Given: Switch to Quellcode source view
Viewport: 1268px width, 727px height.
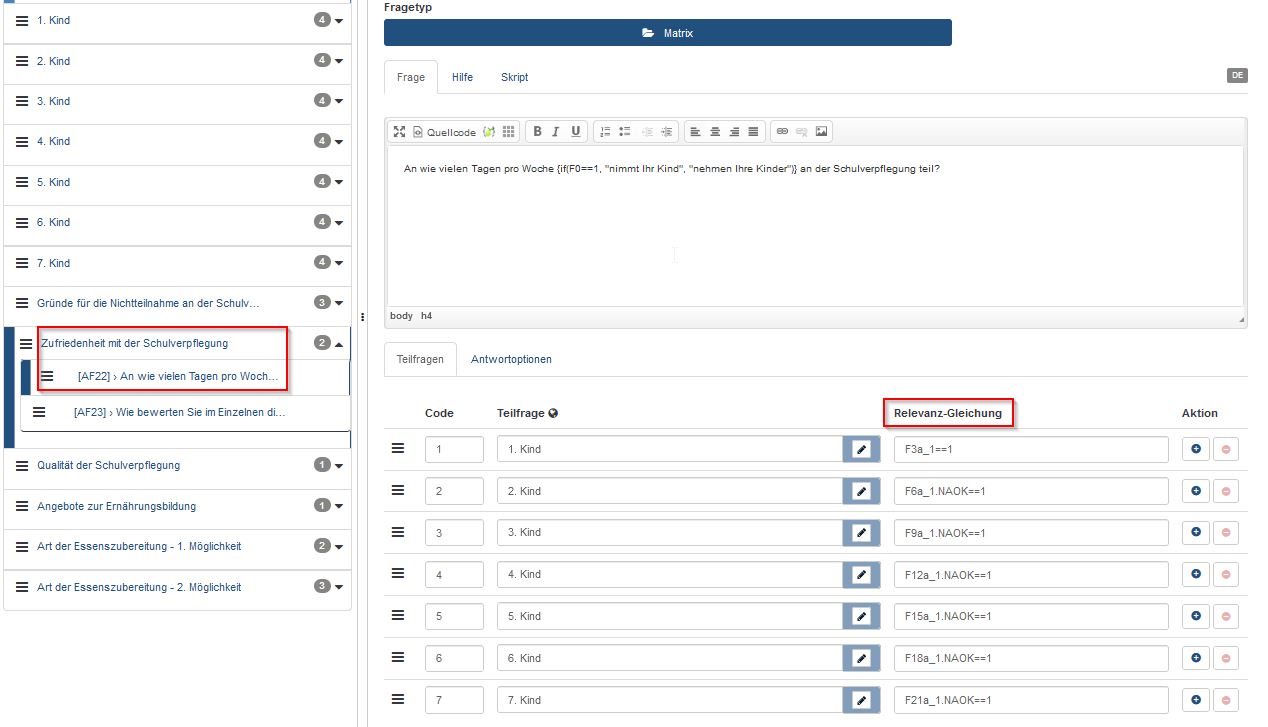Looking at the screenshot, I should tap(445, 131).
